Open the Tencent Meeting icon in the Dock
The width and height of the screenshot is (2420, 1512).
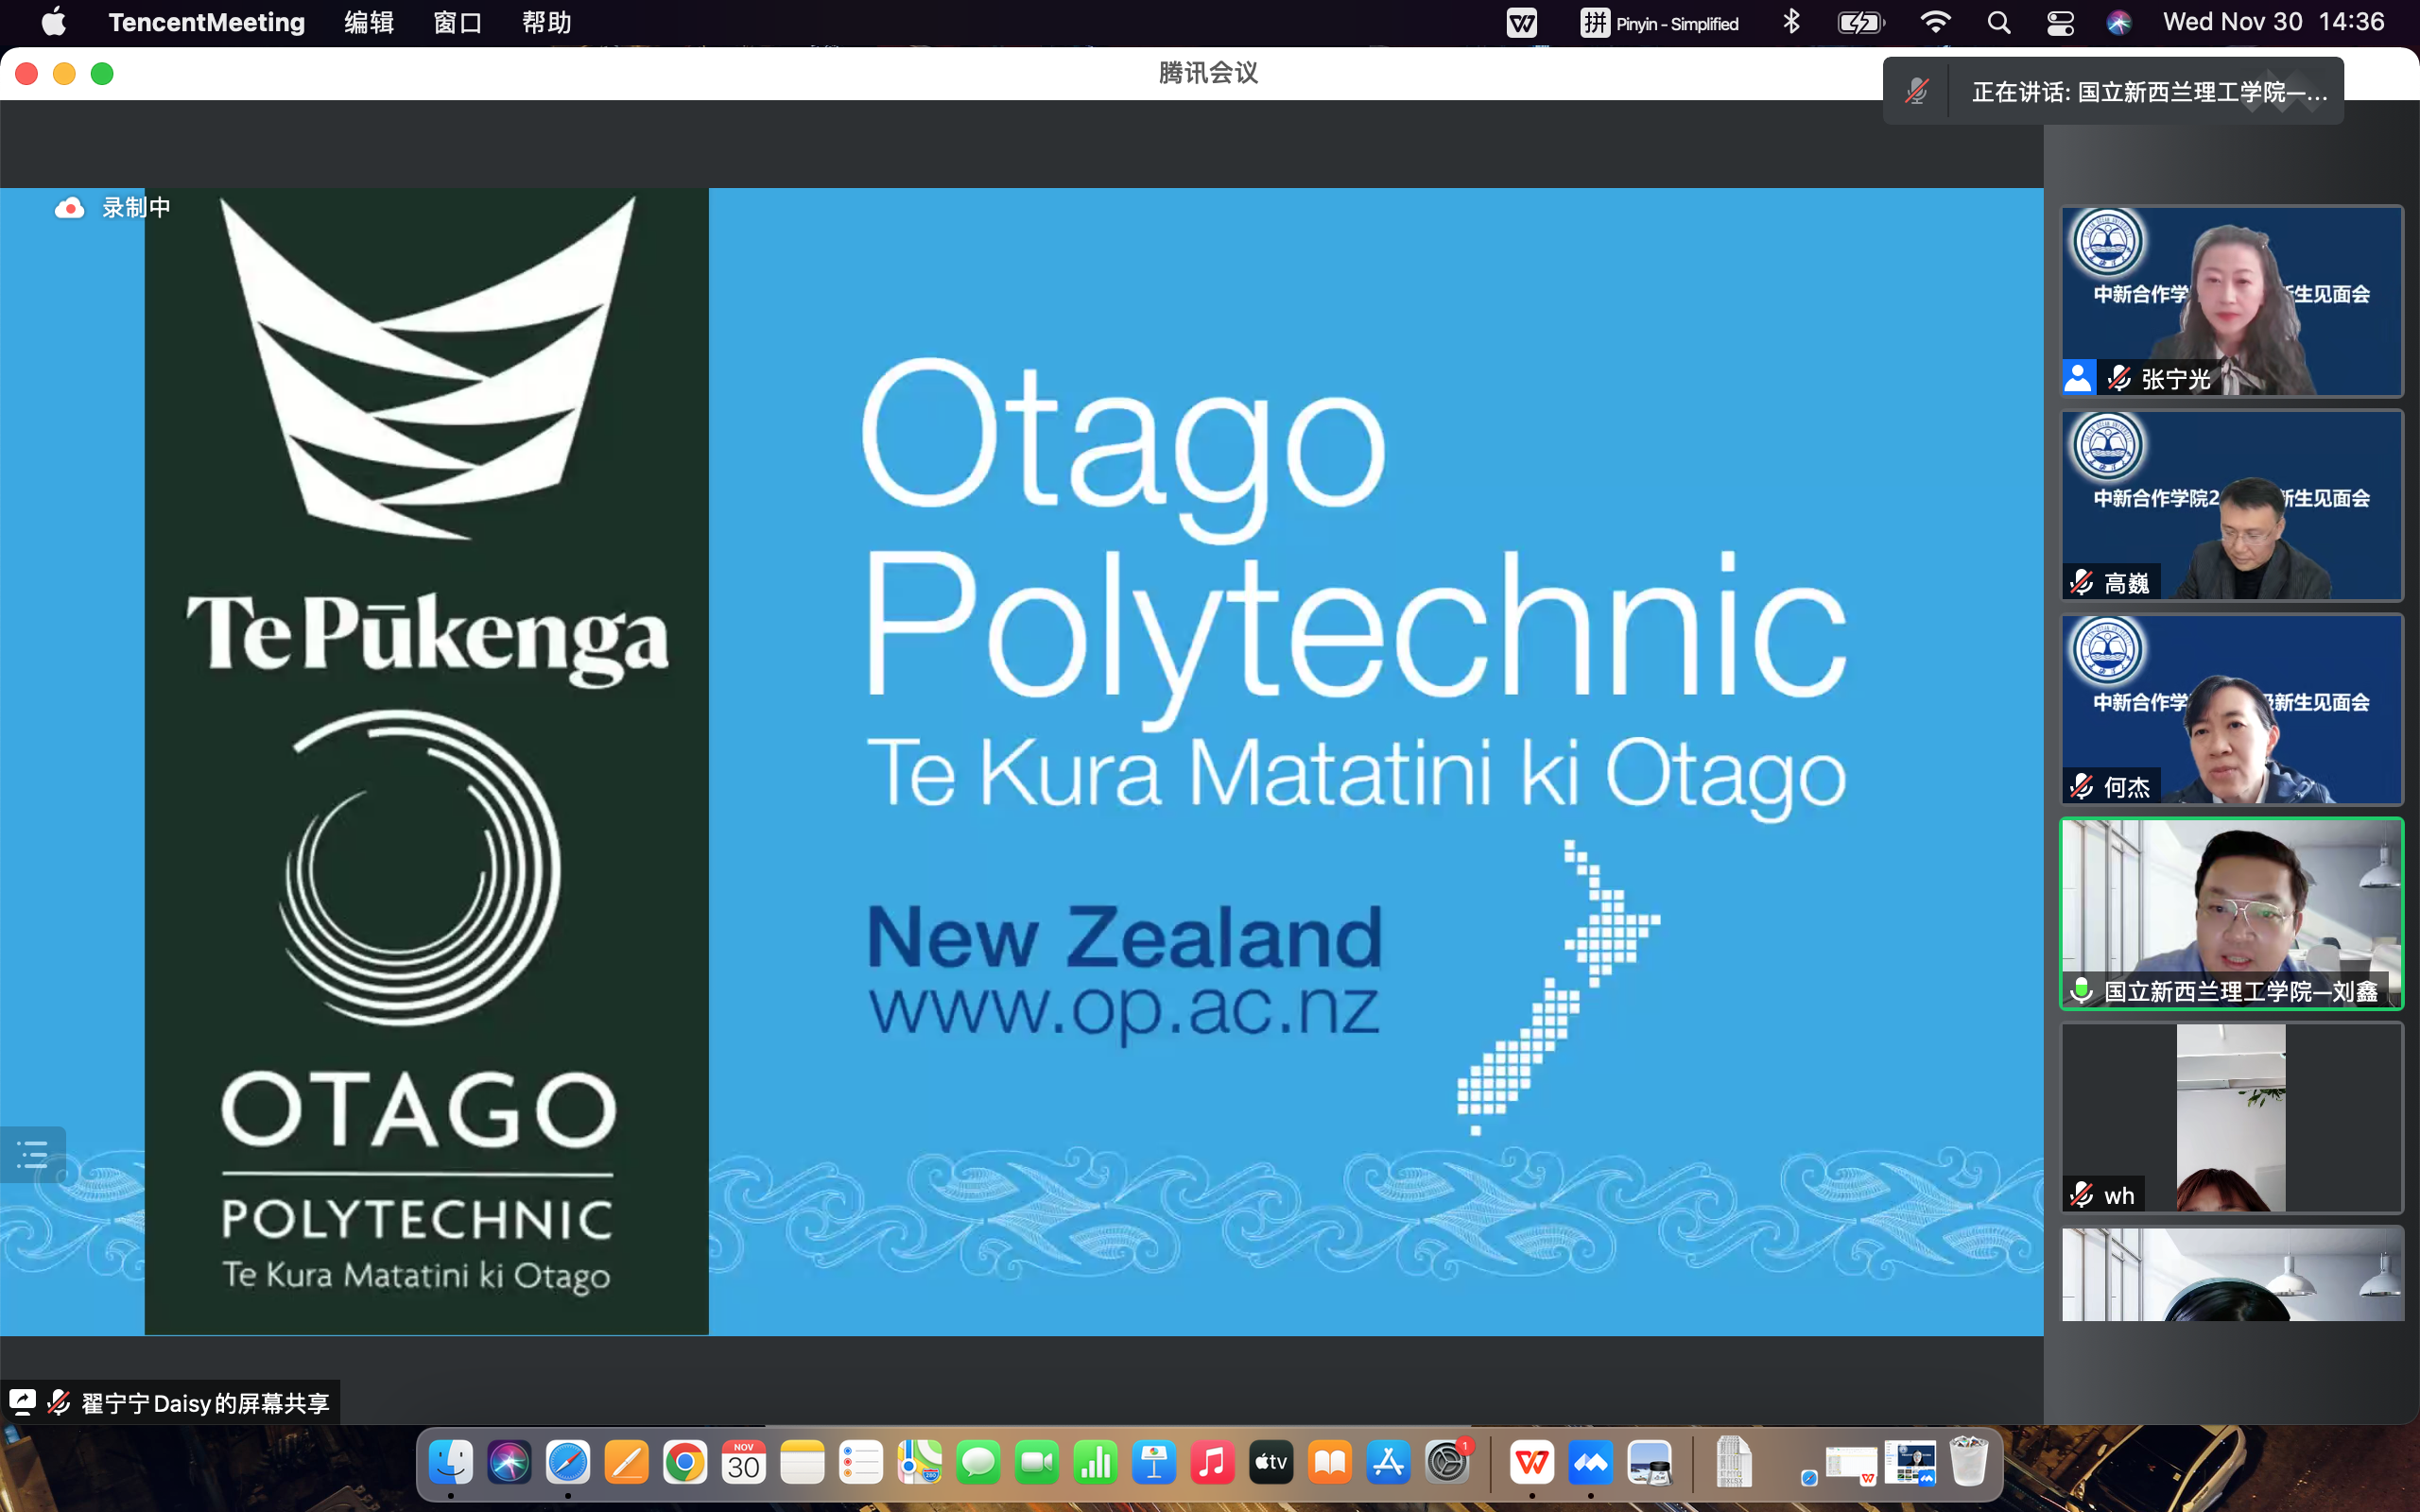tap(1591, 1464)
